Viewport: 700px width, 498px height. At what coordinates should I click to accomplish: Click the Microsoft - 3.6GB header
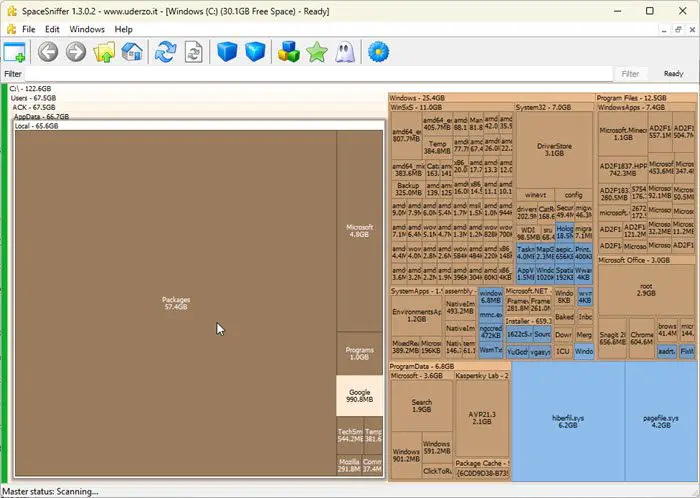tap(417, 376)
